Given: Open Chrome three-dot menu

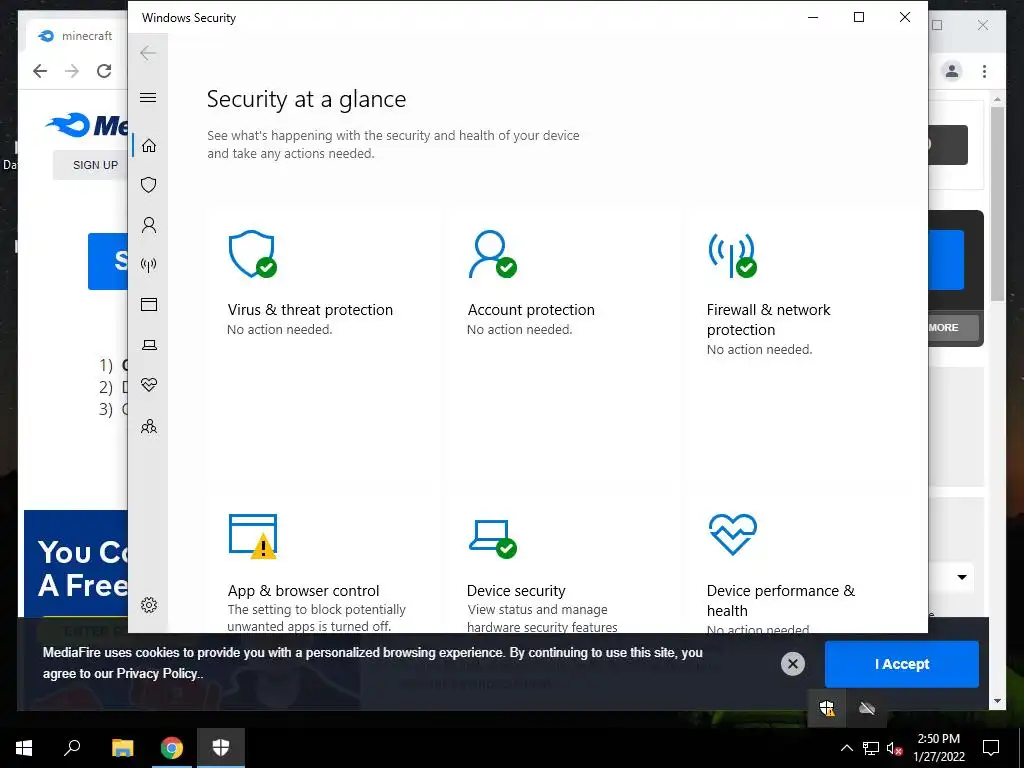Looking at the screenshot, I should (984, 71).
